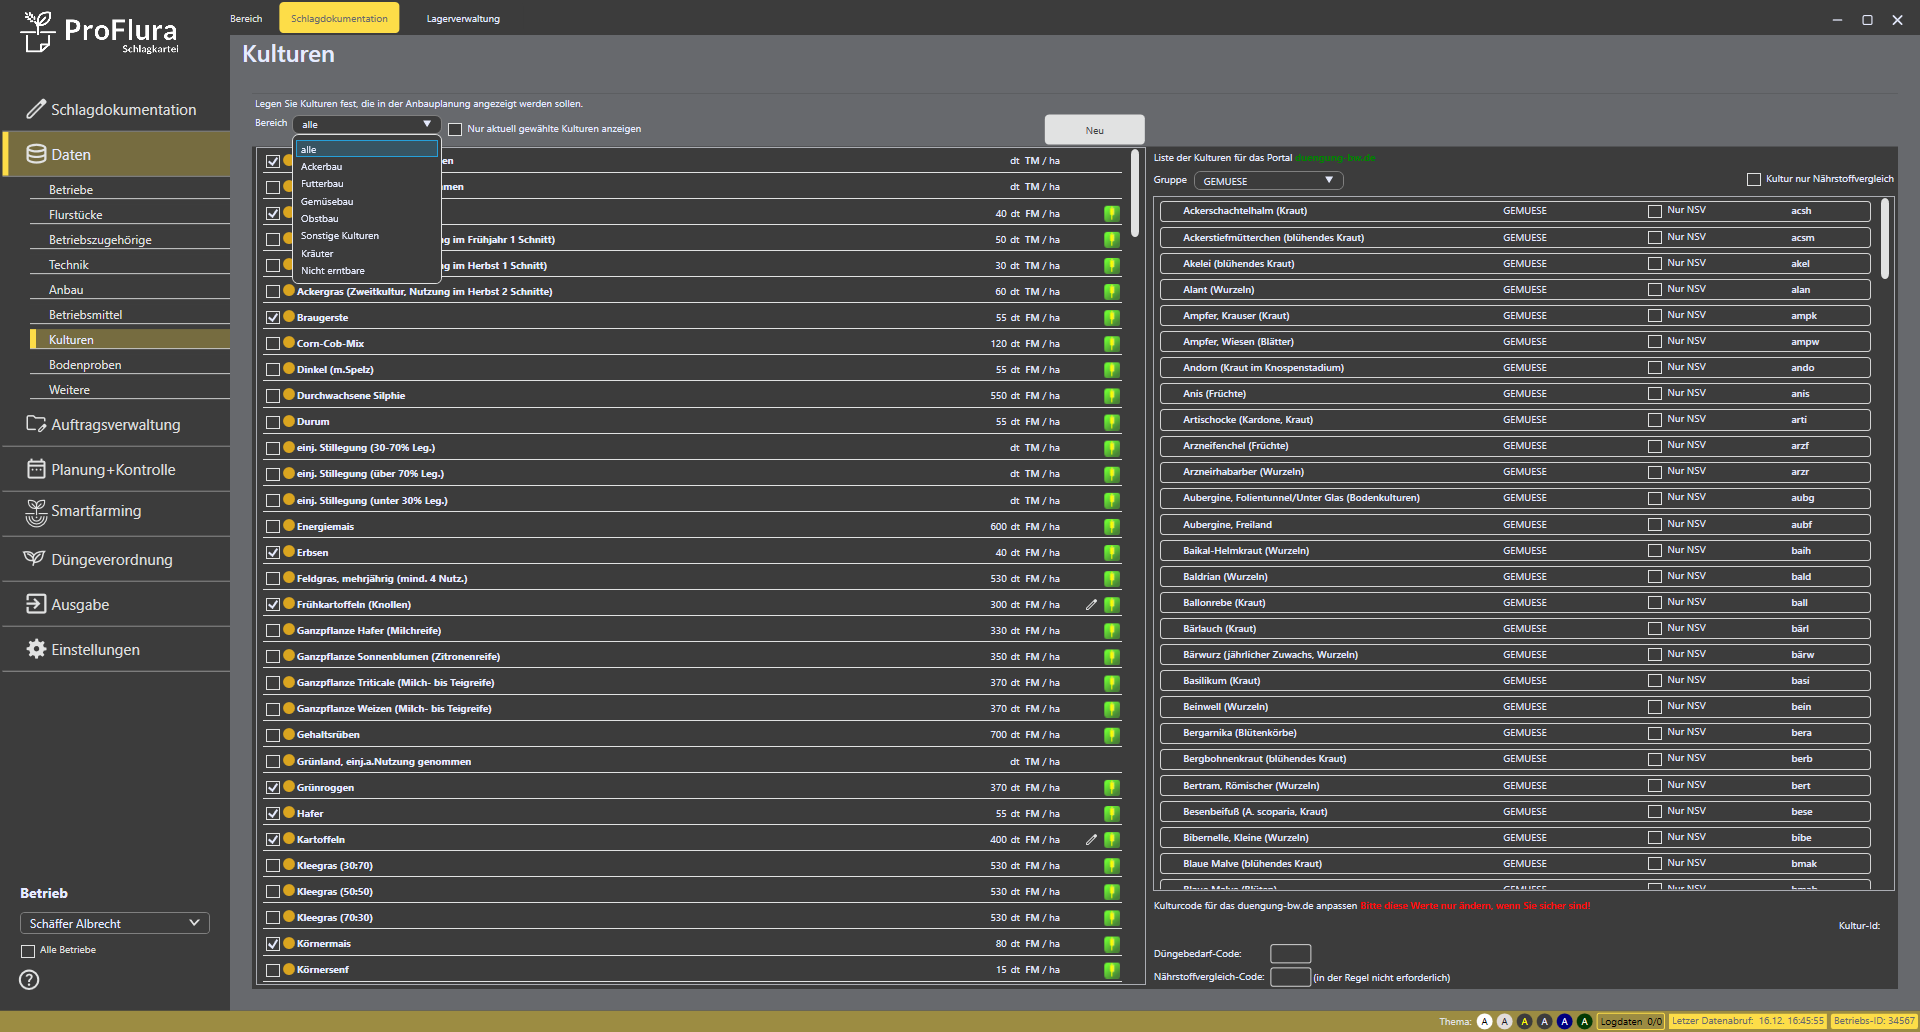Click the green crop icon for Braugerste
Viewport: 1920px width, 1032px height.
point(1111,318)
